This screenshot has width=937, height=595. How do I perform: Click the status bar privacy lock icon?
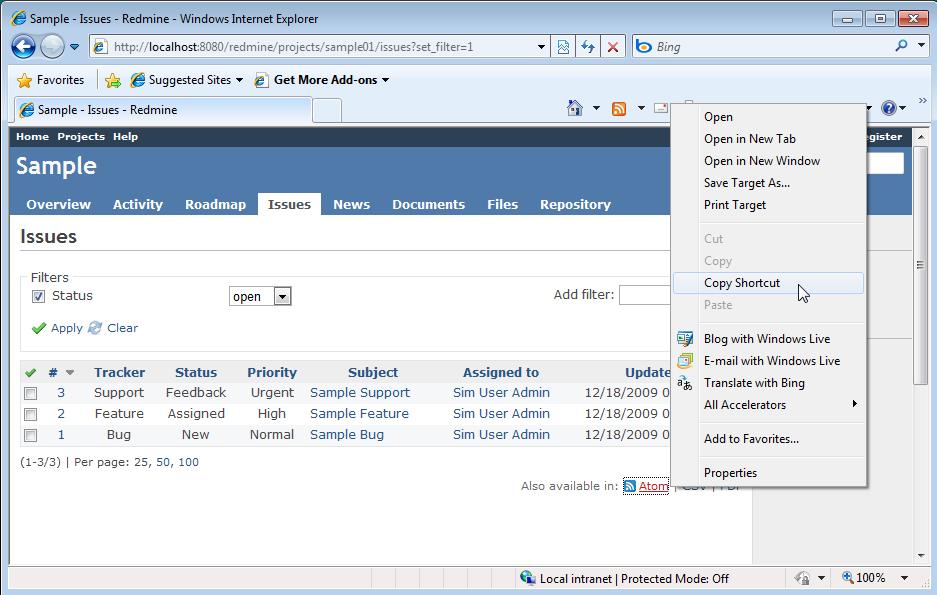pyautogui.click(x=802, y=578)
